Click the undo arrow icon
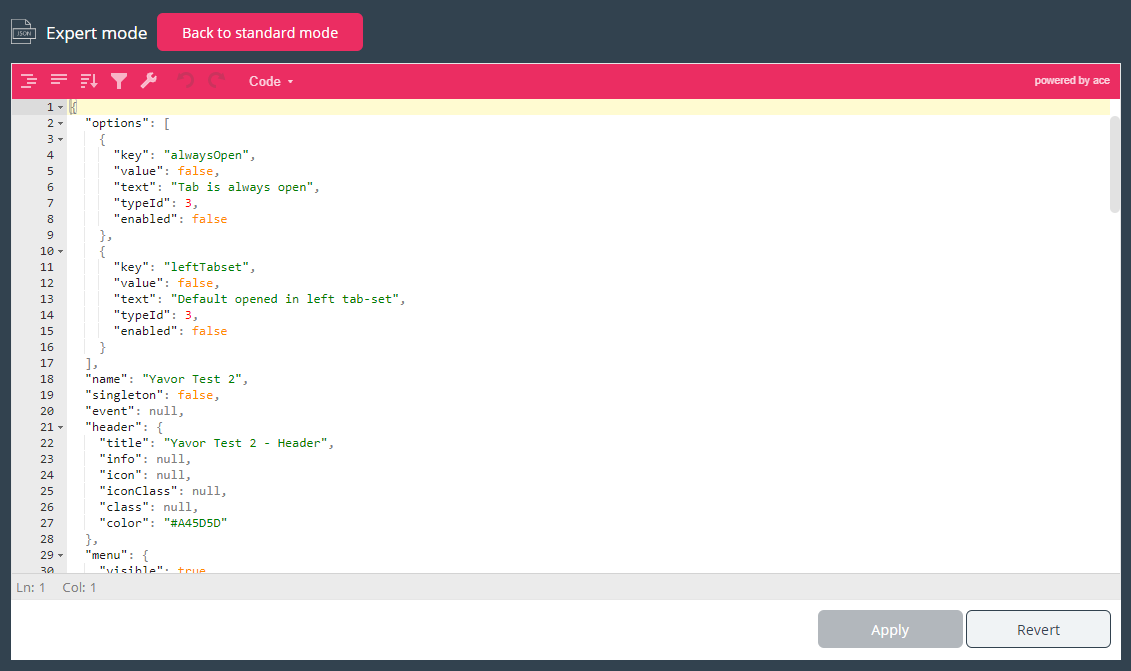This screenshot has width=1131, height=671. [186, 81]
